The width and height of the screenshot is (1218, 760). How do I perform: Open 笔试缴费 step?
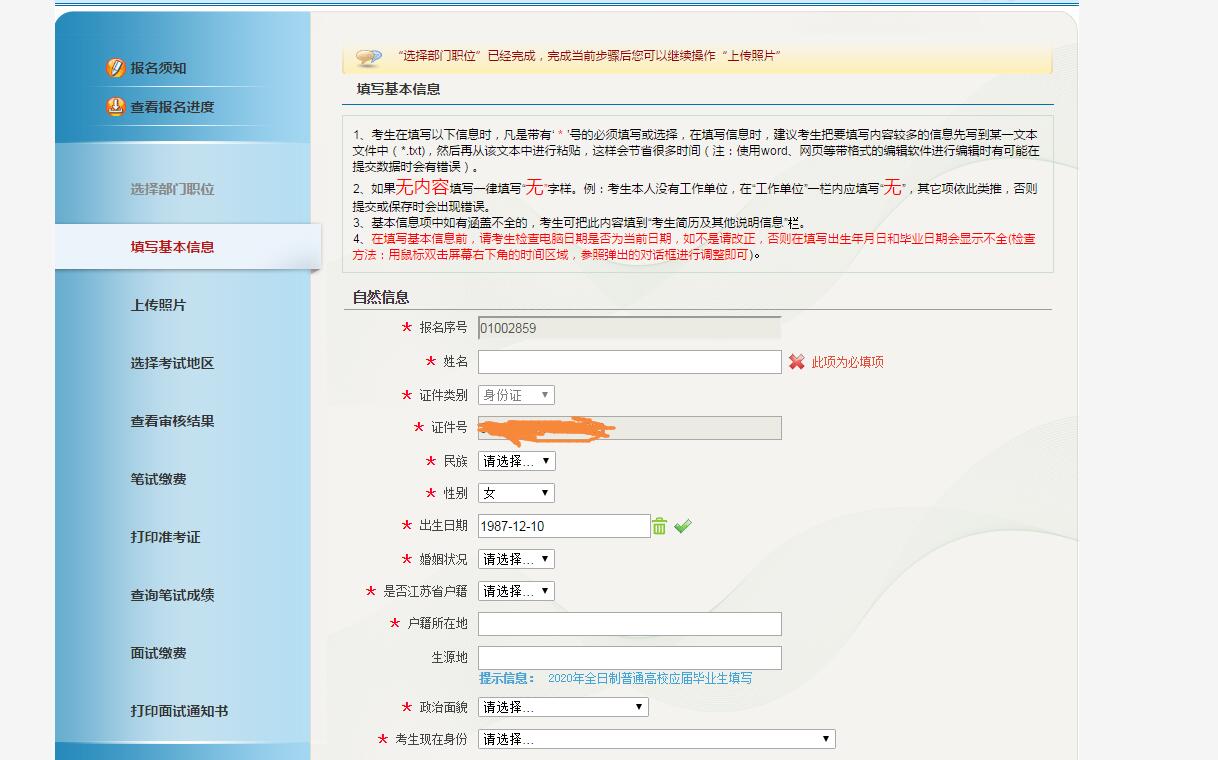158,479
